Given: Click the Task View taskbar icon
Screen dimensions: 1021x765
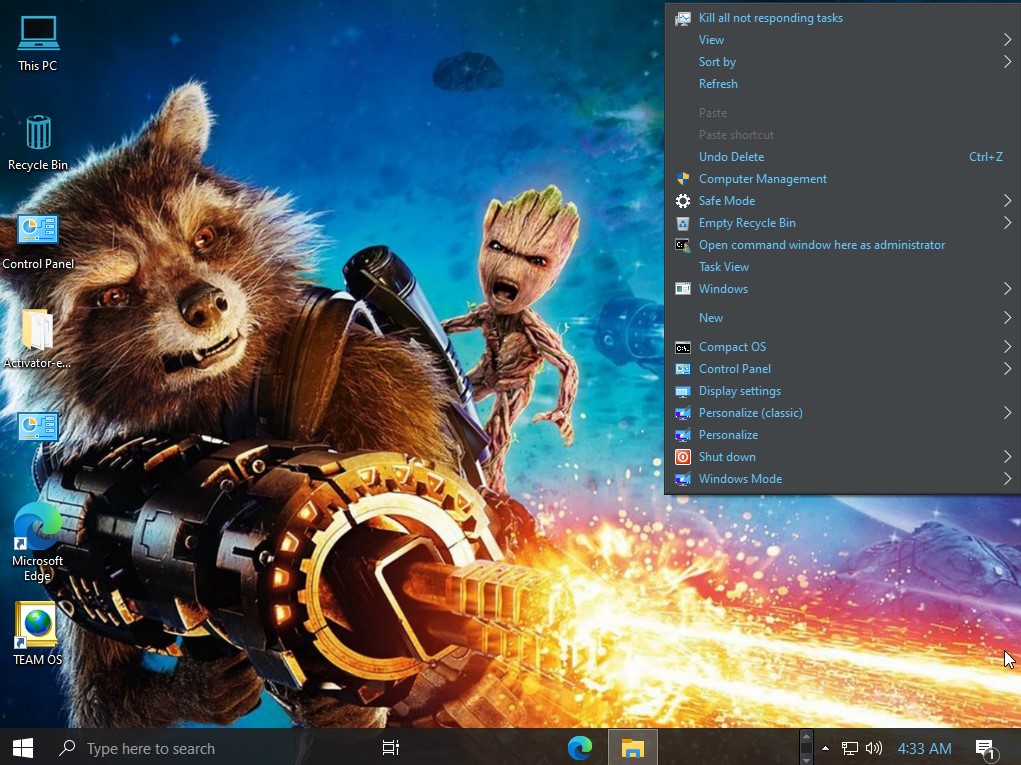Looking at the screenshot, I should (390, 748).
